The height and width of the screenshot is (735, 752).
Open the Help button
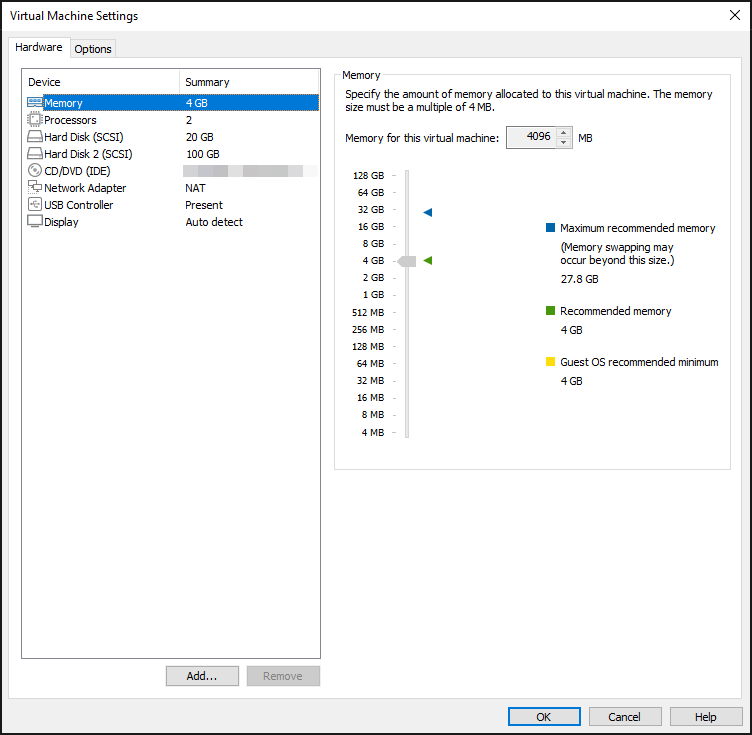(705, 716)
